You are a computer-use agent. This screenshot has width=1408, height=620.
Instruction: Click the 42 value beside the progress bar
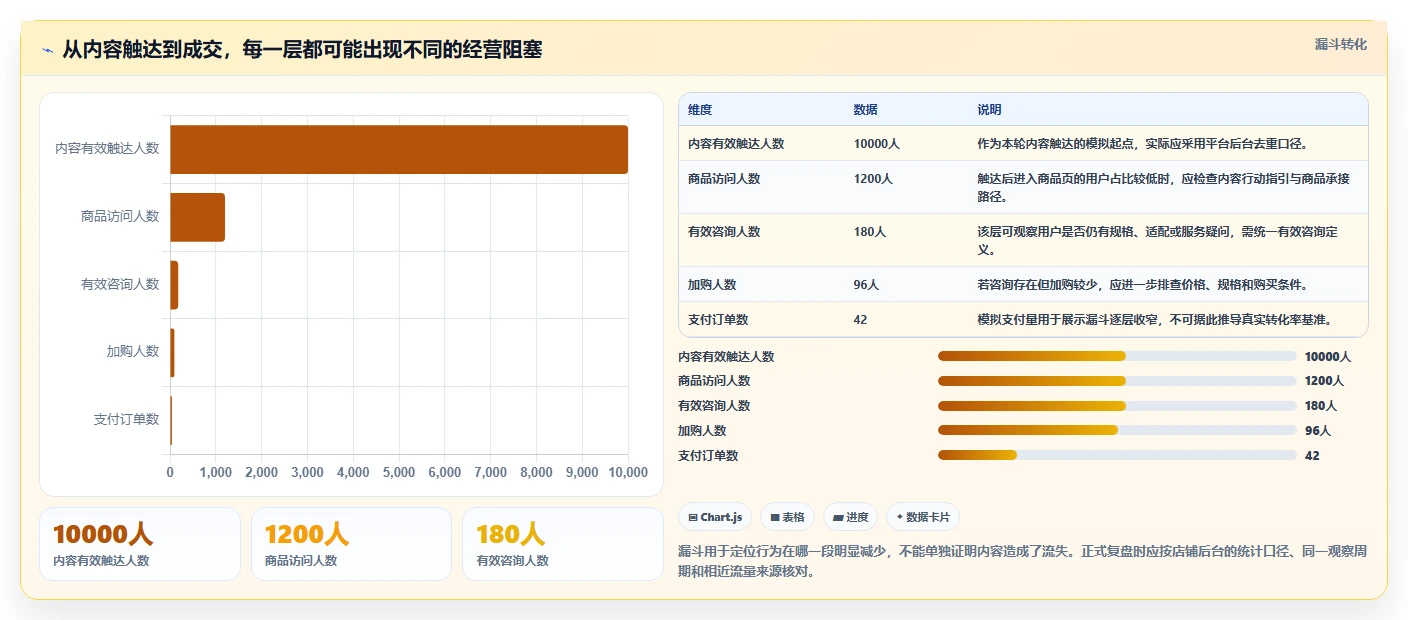point(1312,456)
